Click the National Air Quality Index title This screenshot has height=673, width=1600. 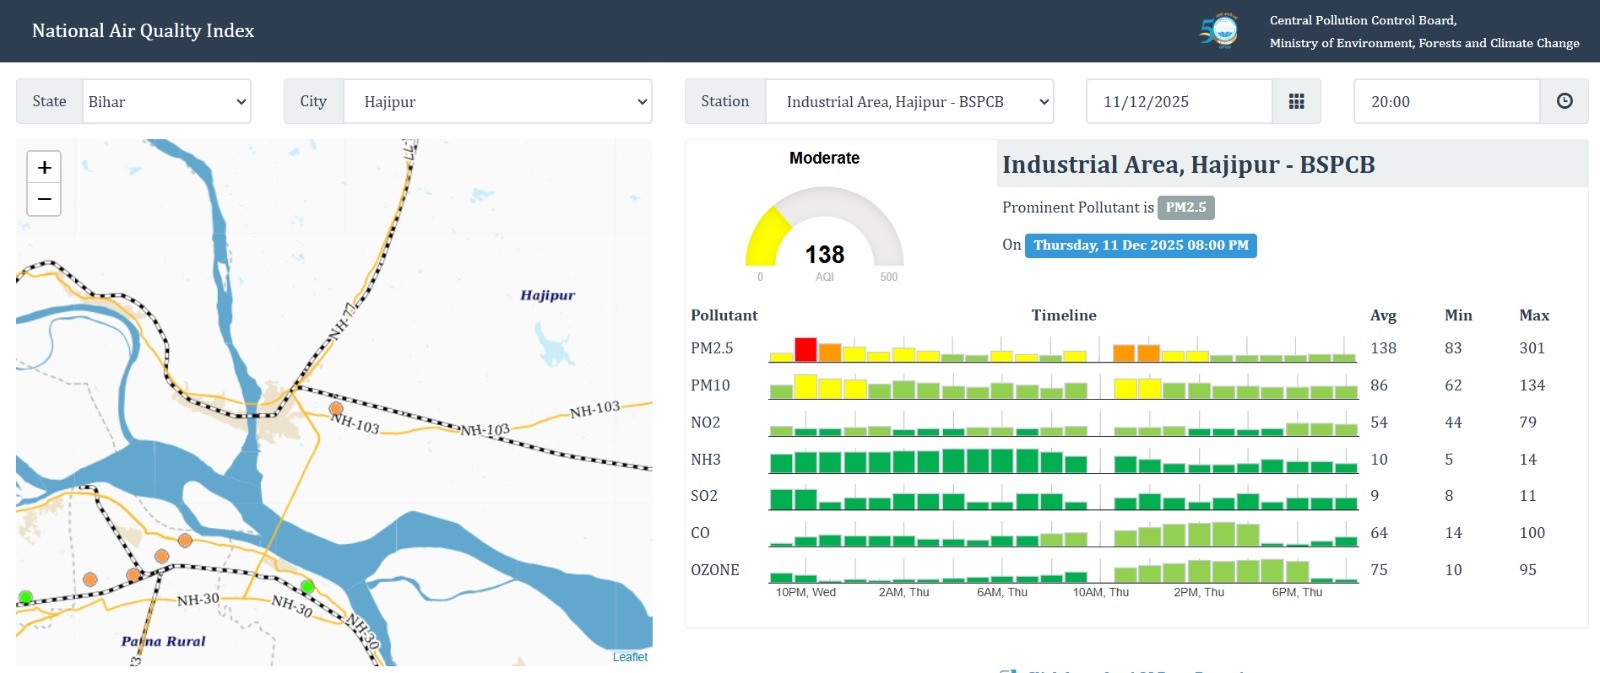(x=143, y=31)
